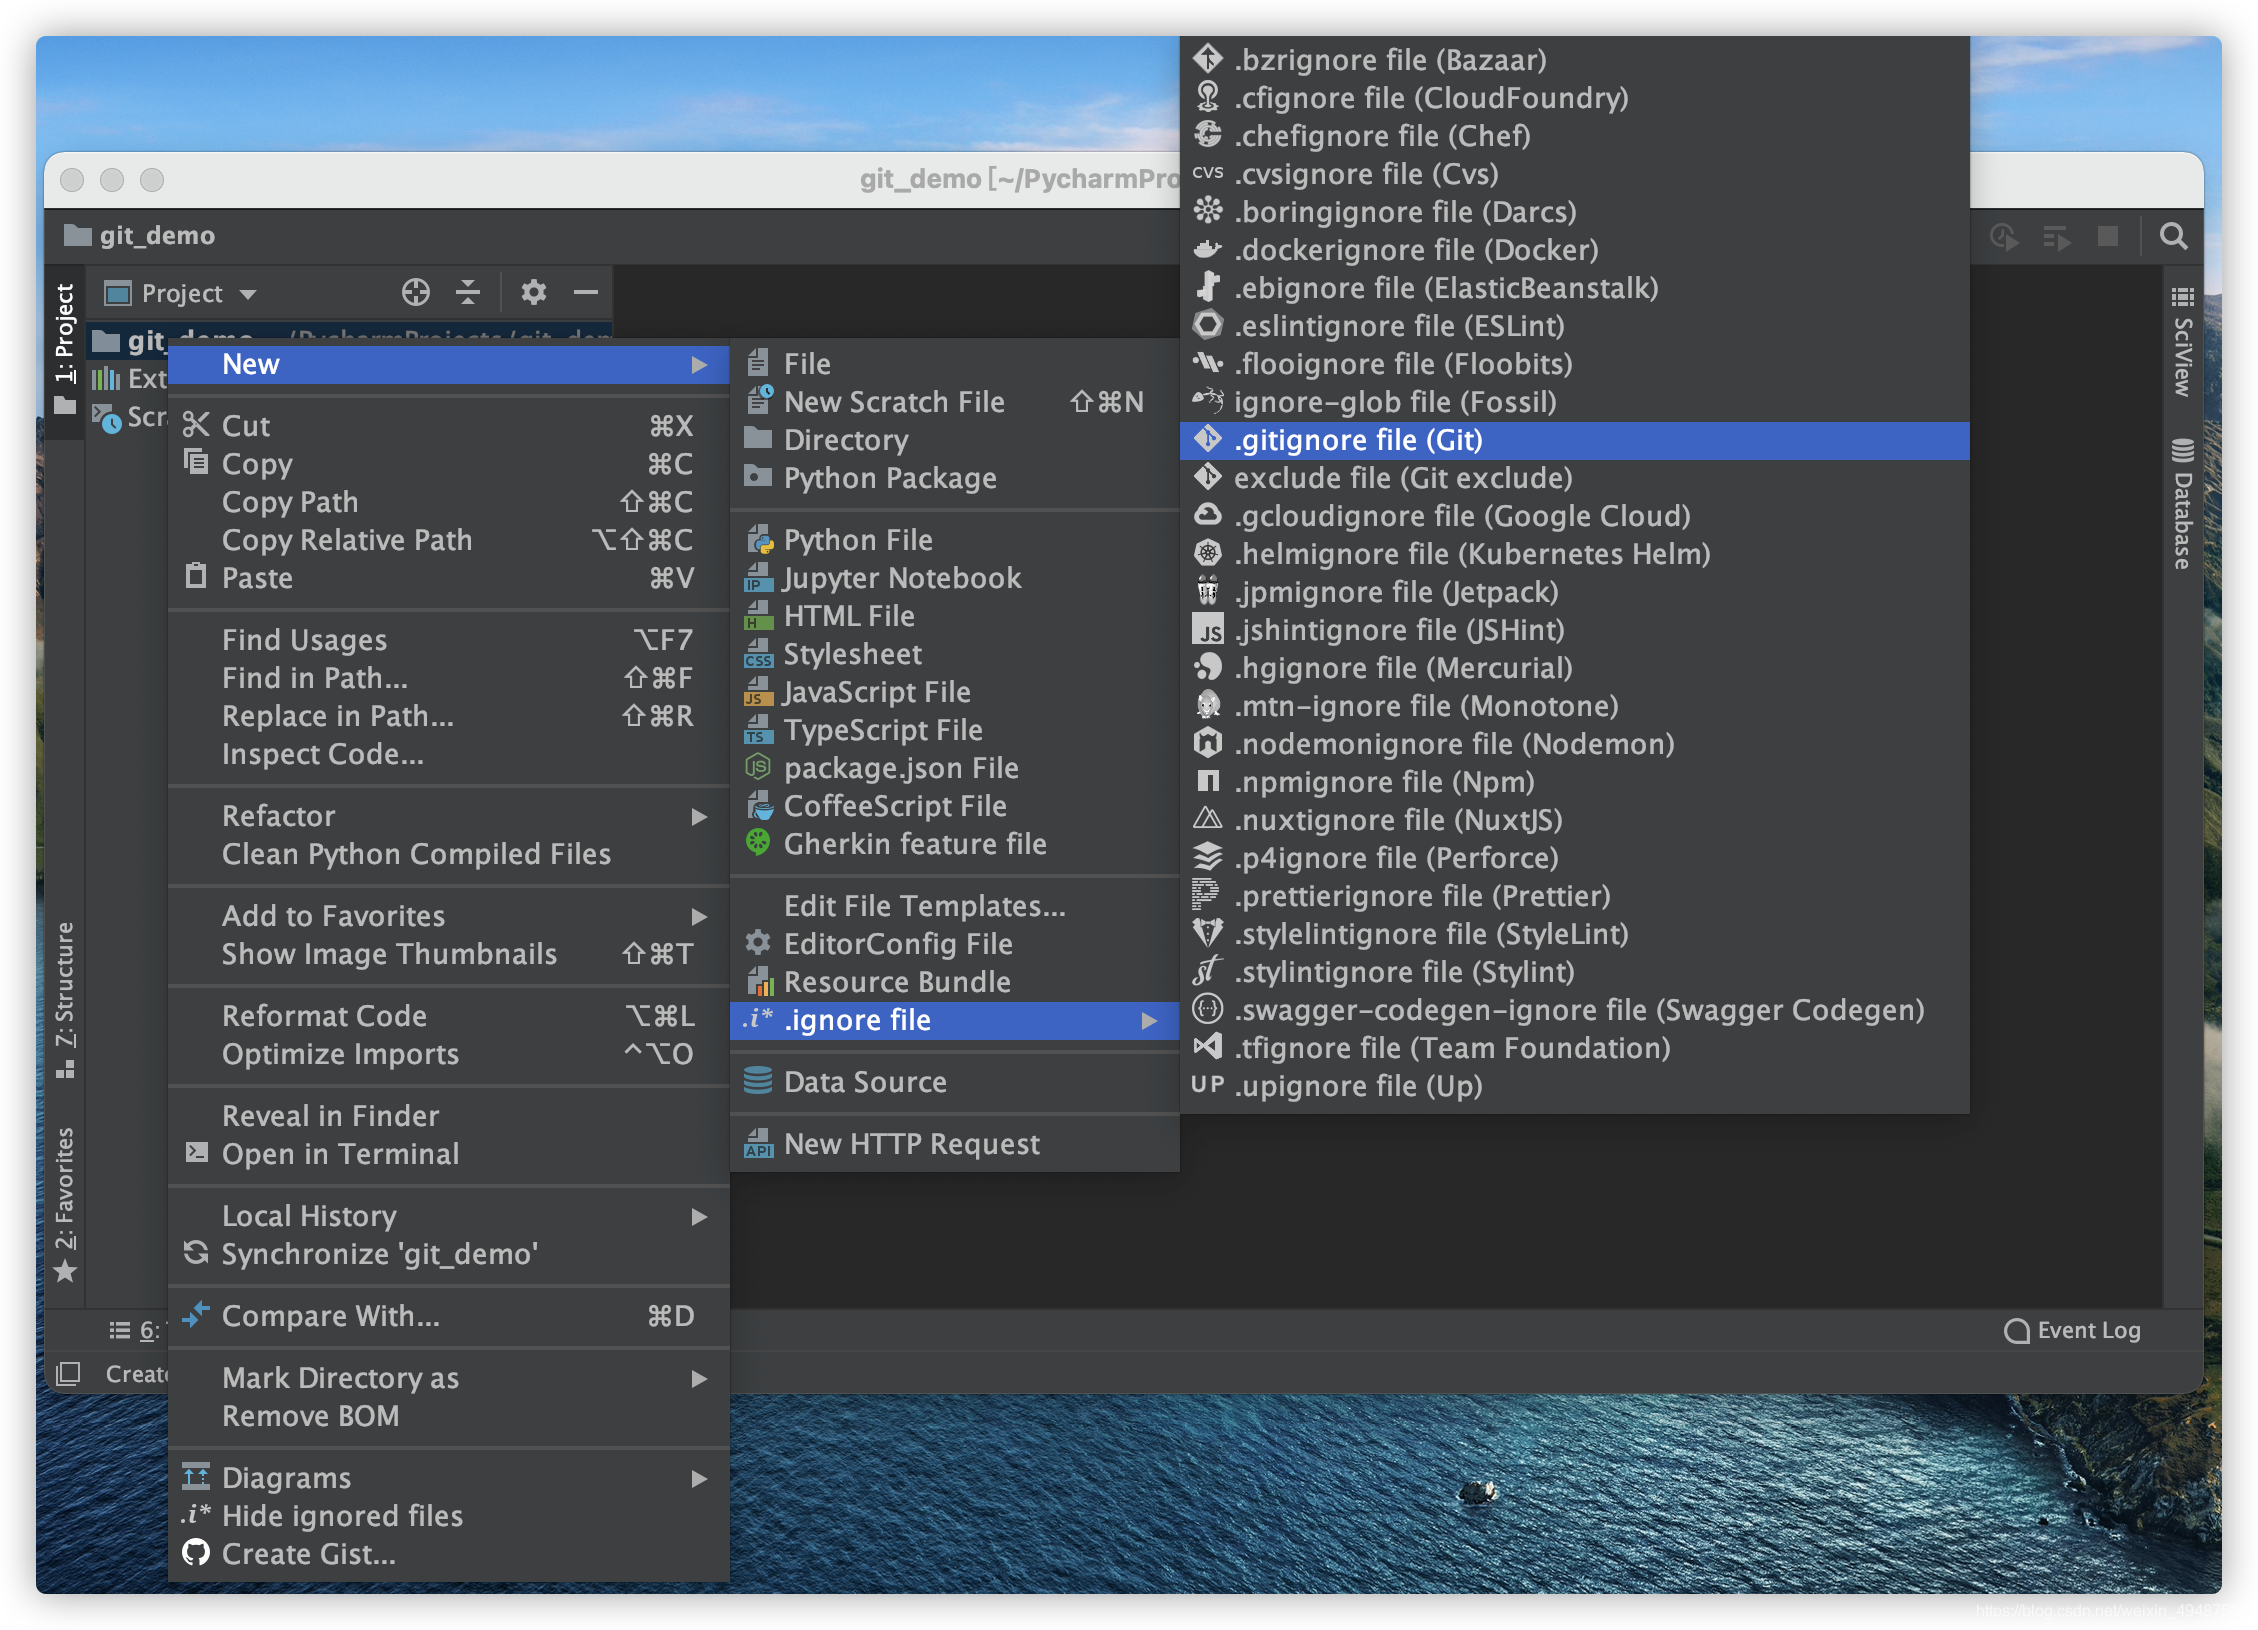Pick .npmignore file (Npm) entry

tap(1574, 782)
